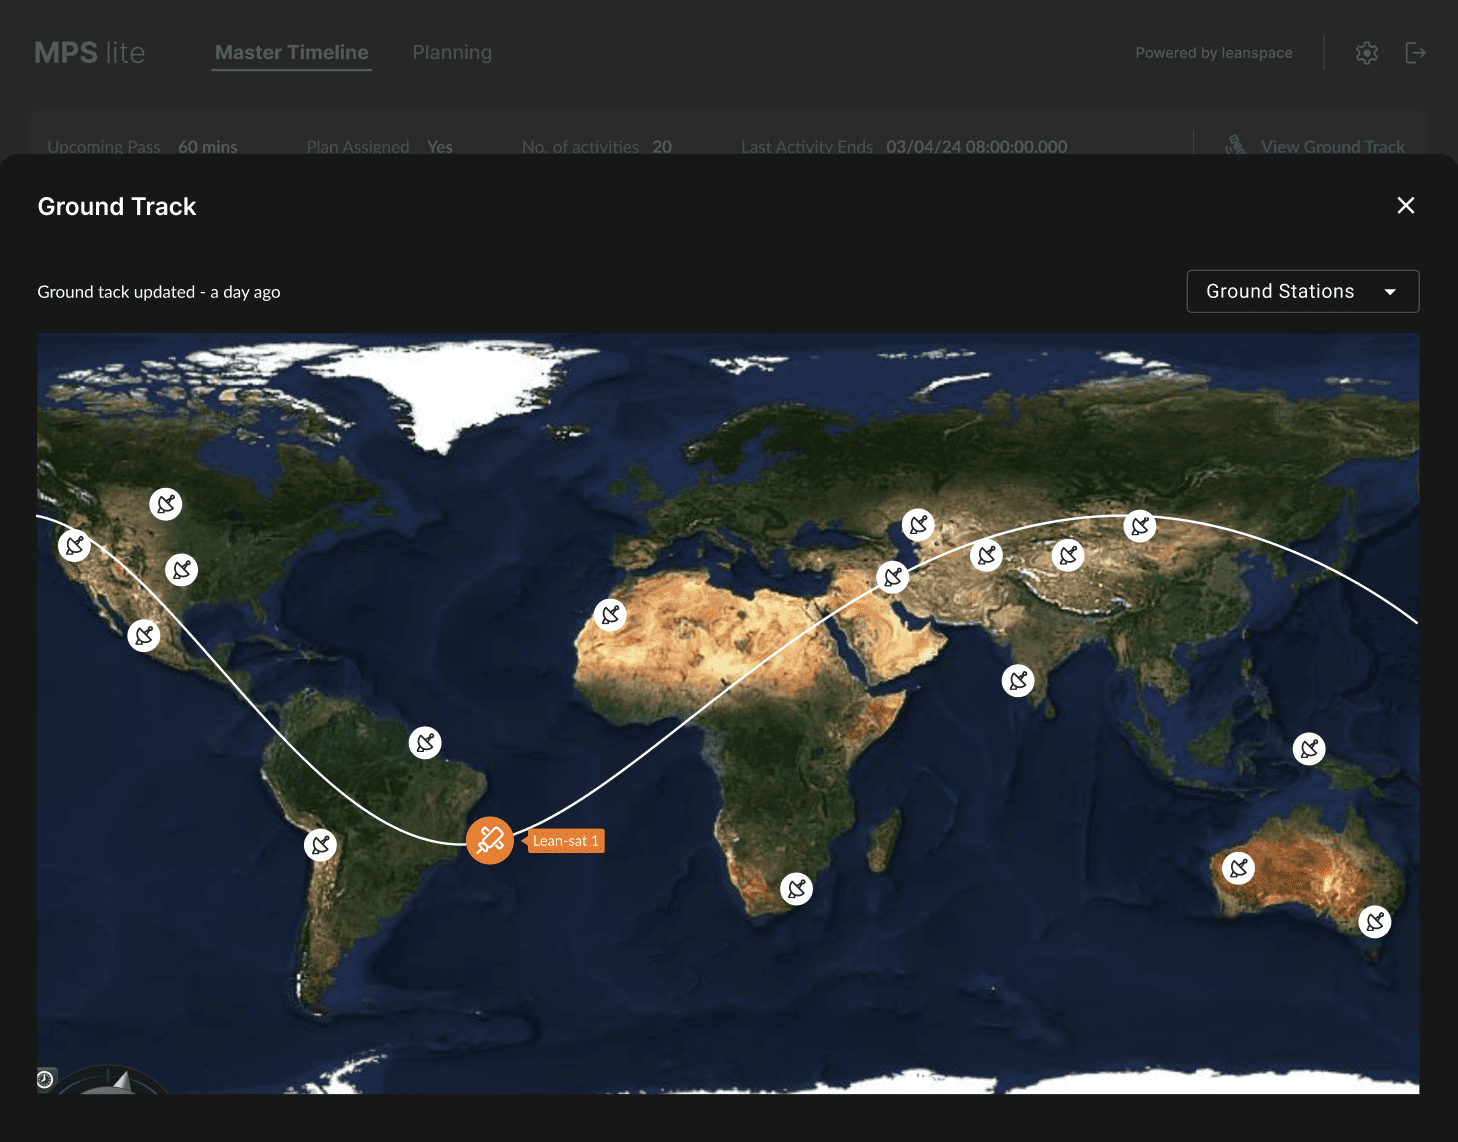Screen dimensions: 1458x1142
Task: Select the ground station icon in western Australia
Action: 1239,868
